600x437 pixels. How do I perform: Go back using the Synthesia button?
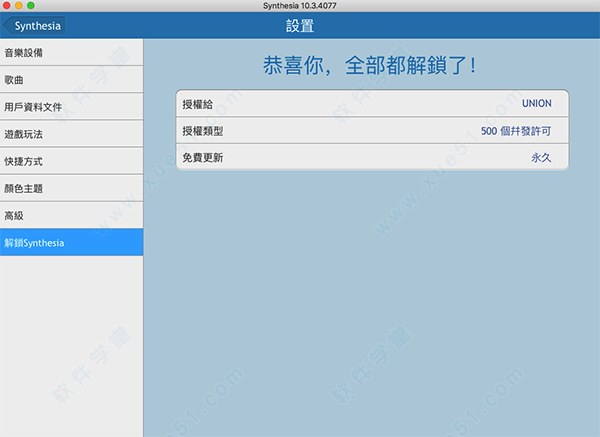(x=34, y=26)
